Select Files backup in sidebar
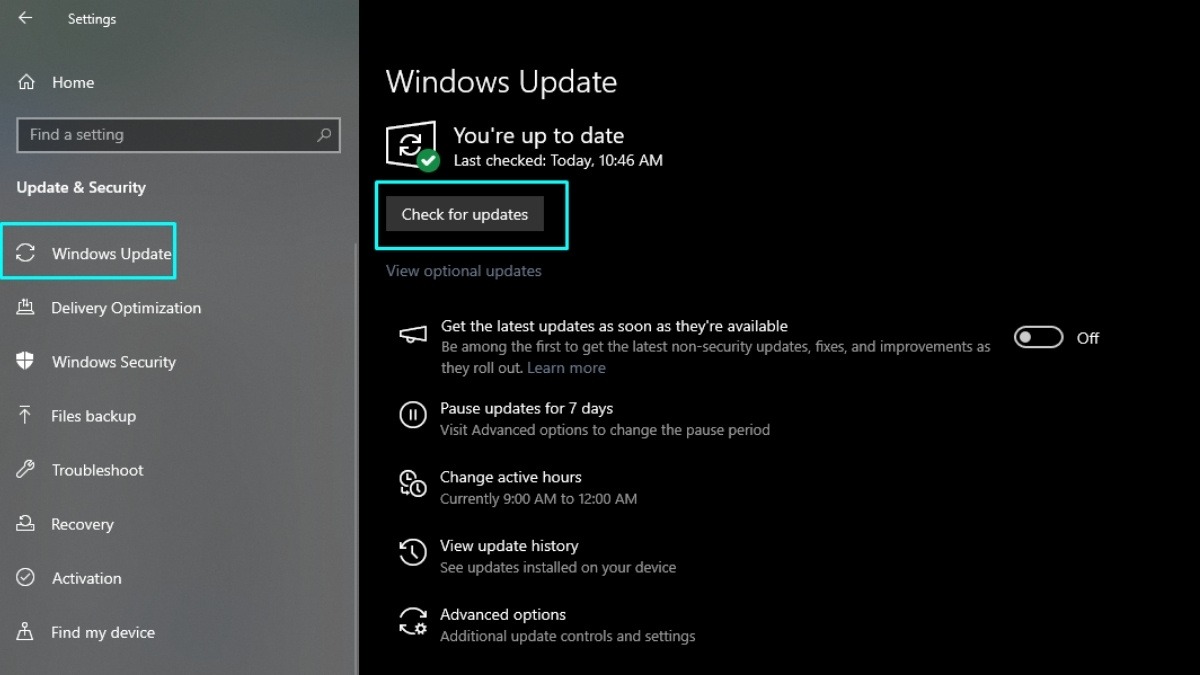The width and height of the screenshot is (1200, 675). coord(93,416)
